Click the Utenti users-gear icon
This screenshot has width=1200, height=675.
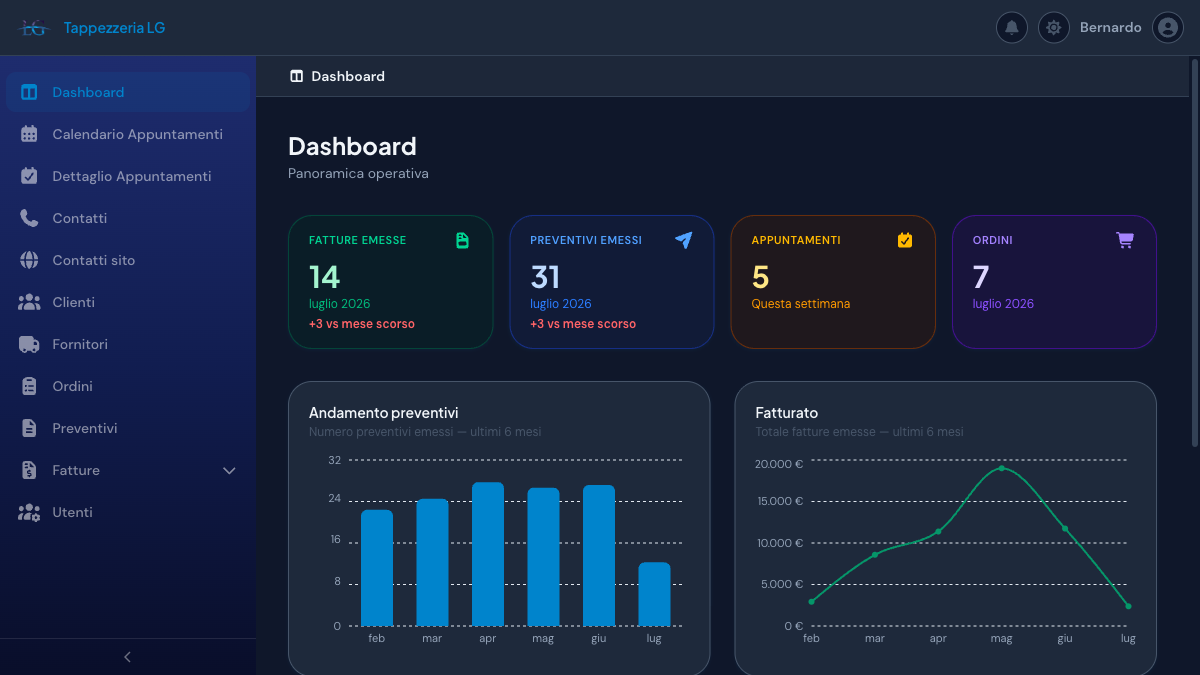pyautogui.click(x=29, y=512)
